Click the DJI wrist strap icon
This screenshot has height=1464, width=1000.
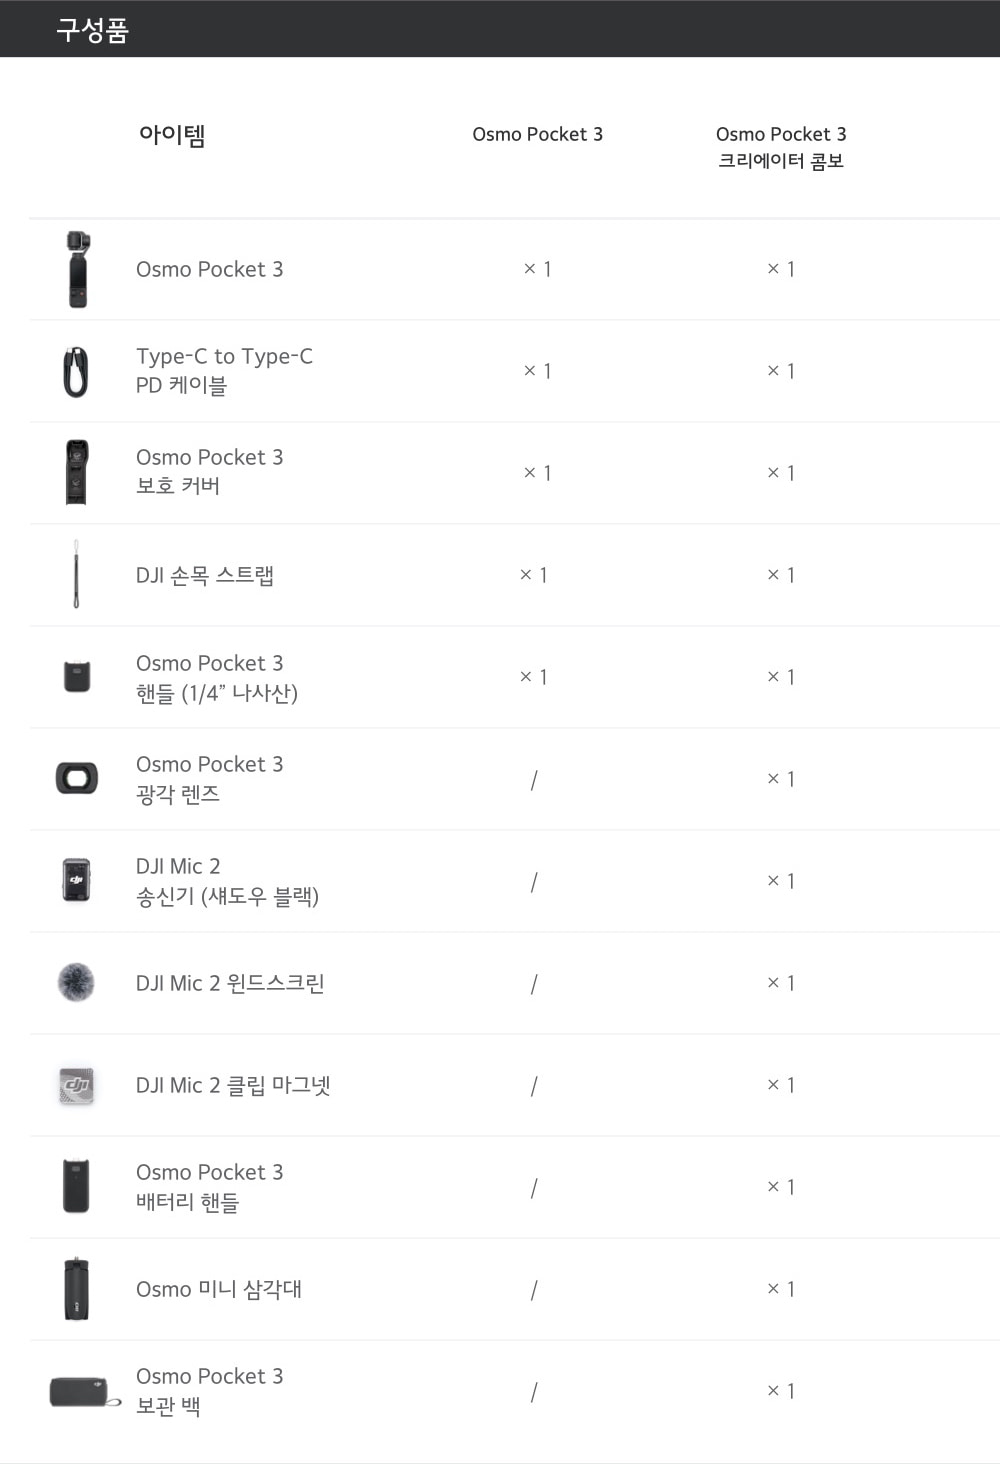(76, 574)
